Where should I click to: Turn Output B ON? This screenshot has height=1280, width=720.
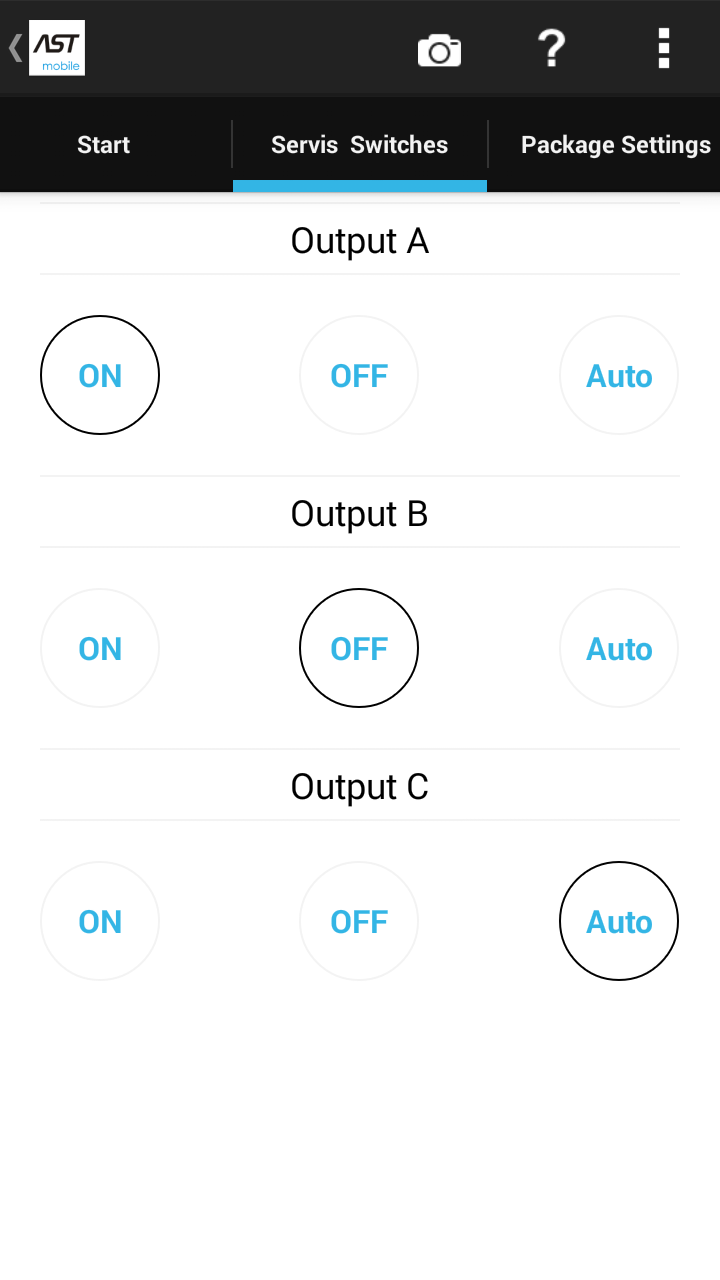100,648
